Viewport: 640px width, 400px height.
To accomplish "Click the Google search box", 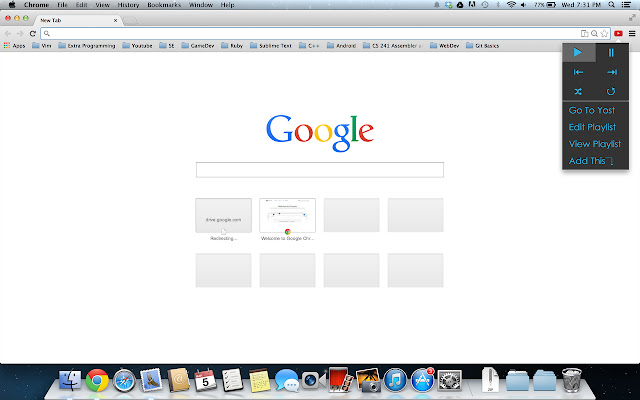I will (x=320, y=170).
